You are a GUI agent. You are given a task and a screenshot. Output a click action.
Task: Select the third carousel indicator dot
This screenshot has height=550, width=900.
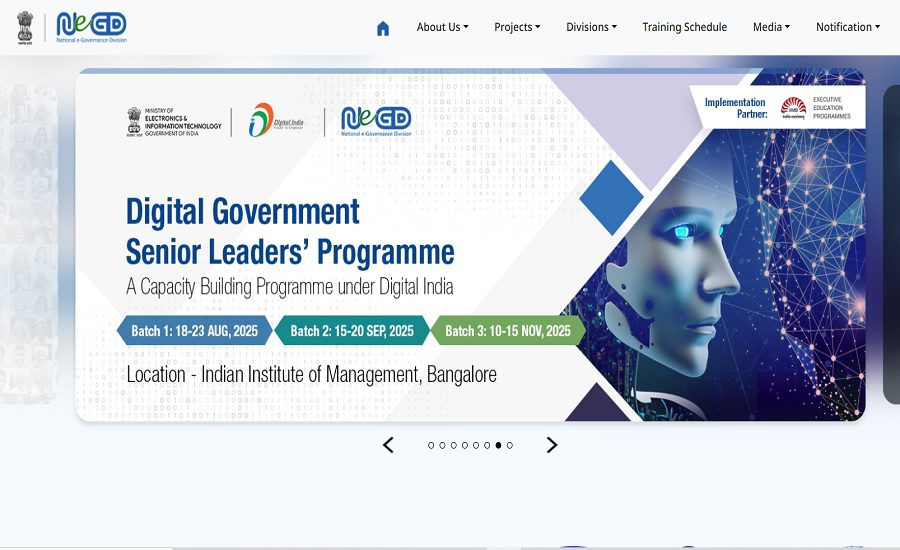[453, 446]
